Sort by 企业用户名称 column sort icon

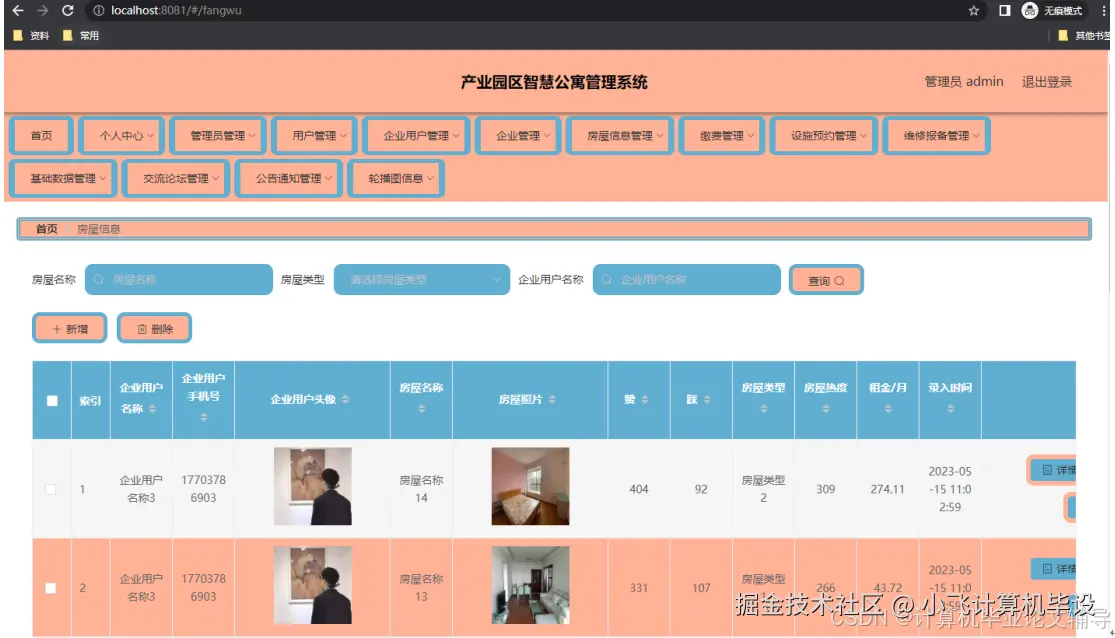[152, 409]
